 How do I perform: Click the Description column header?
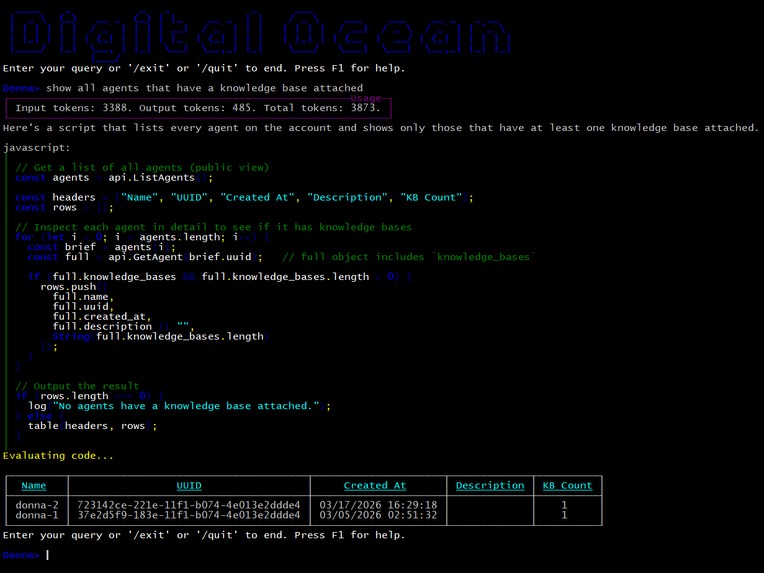coord(490,486)
